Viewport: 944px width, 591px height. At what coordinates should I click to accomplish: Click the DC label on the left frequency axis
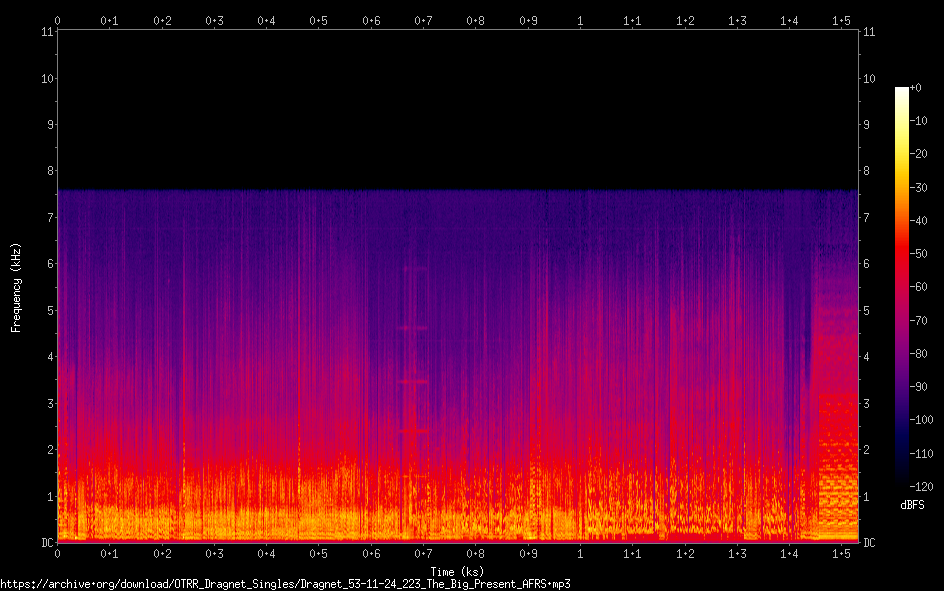pyautogui.click(x=45, y=543)
